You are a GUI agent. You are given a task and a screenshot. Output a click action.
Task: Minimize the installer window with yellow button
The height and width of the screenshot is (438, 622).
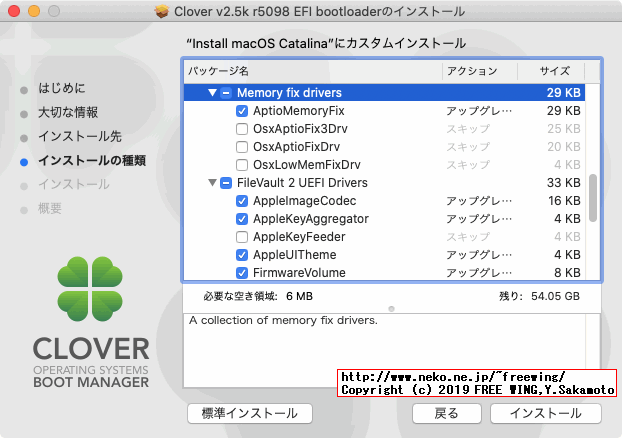point(34,11)
